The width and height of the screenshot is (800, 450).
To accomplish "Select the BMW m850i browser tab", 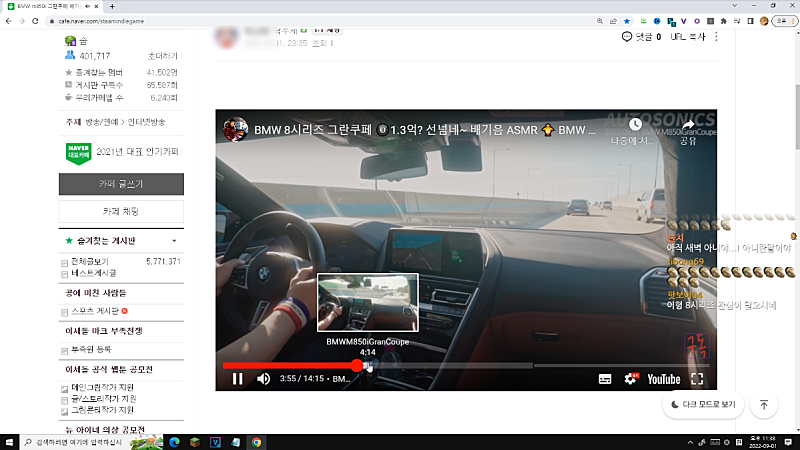I will tap(53, 6).
